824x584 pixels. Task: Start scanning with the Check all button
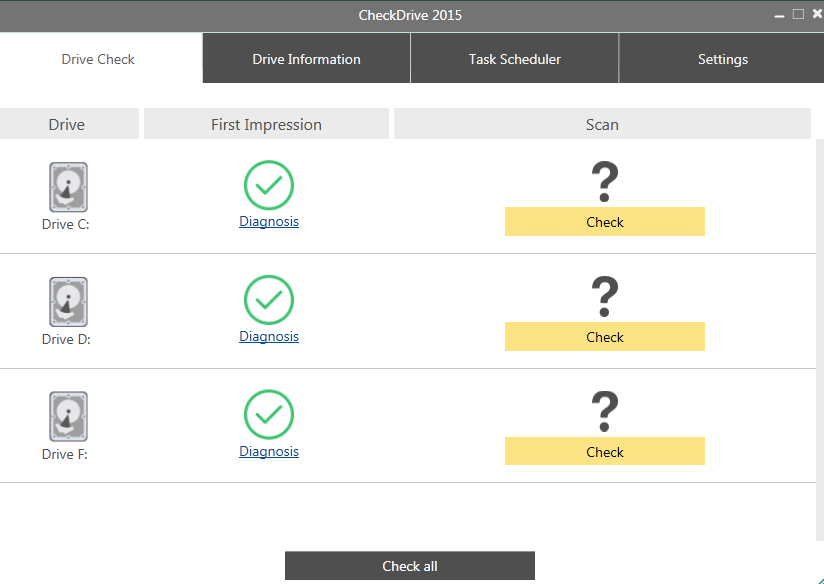pos(409,566)
